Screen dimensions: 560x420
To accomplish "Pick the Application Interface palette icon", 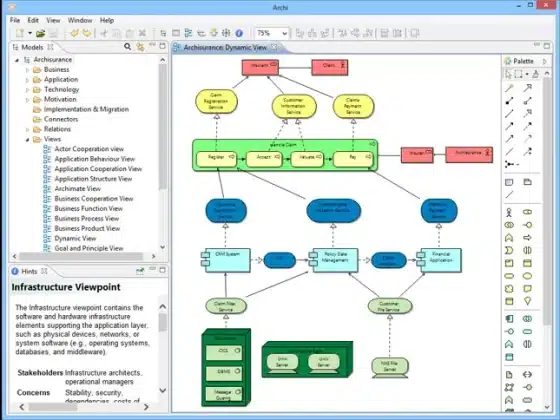I will point(509,331).
